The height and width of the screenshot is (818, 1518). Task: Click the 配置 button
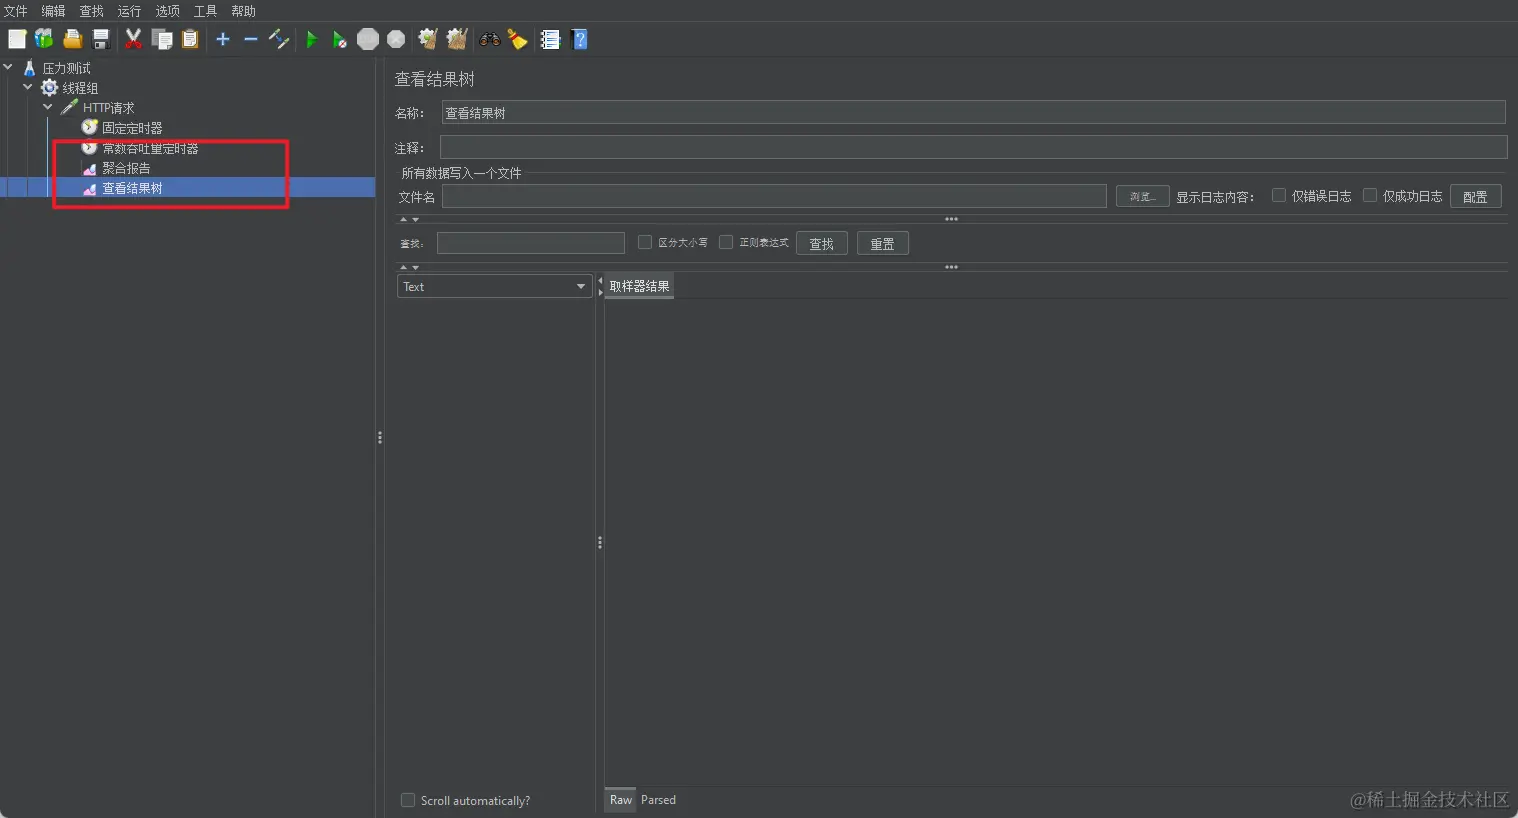[1475, 196]
